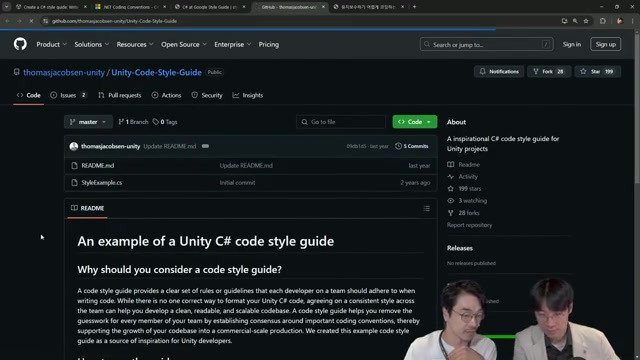Focus the Search or jump to field

click(x=487, y=44)
